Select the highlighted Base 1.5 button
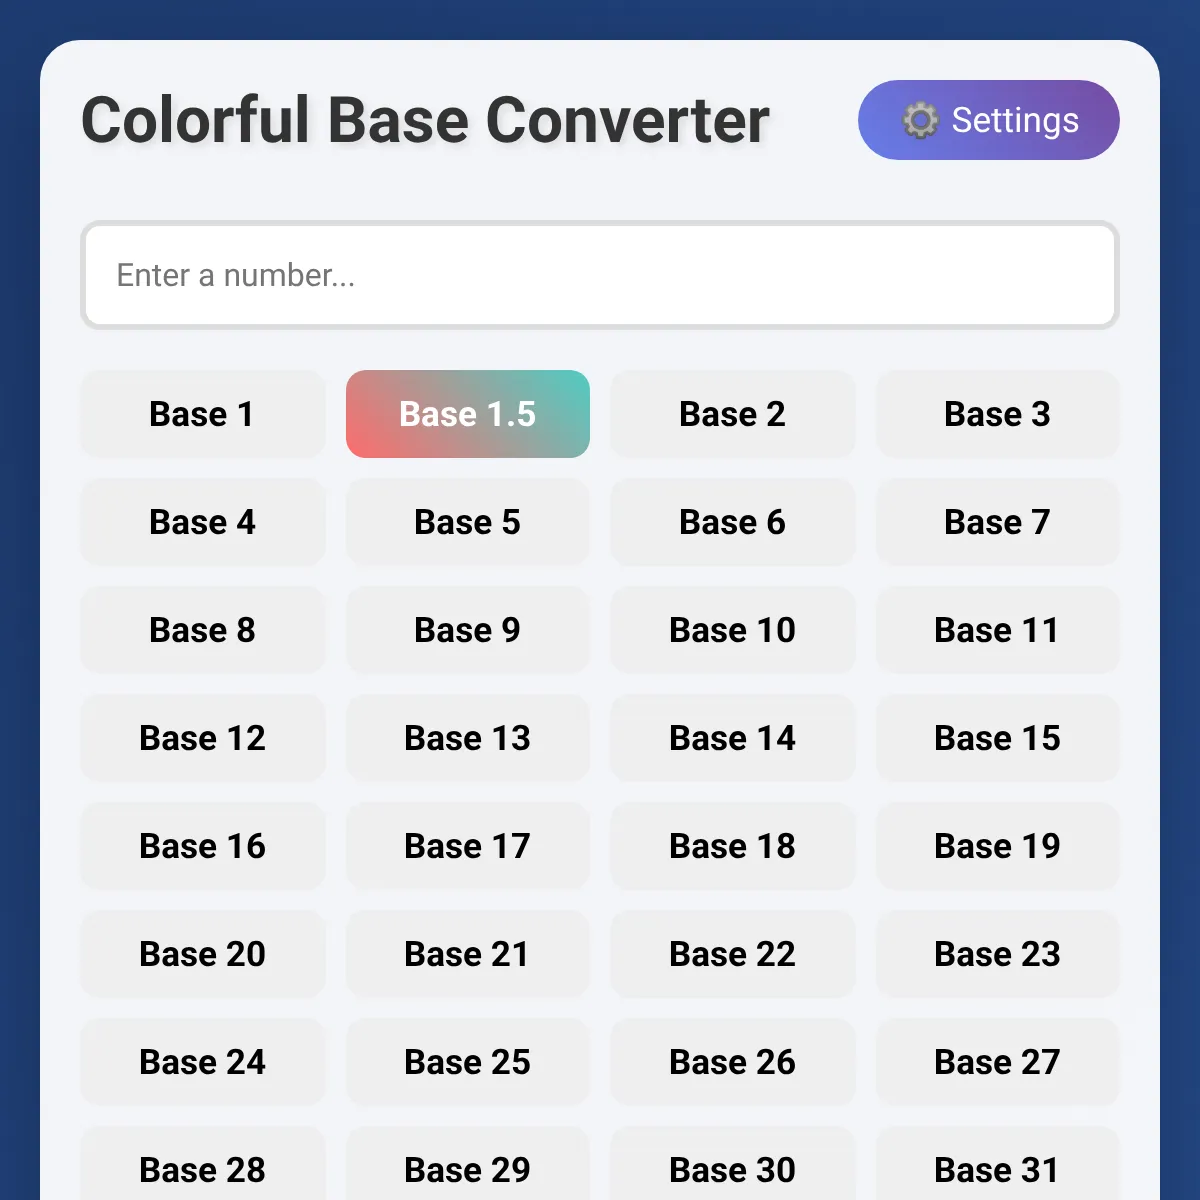Screen dimensions: 1200x1200 467,414
